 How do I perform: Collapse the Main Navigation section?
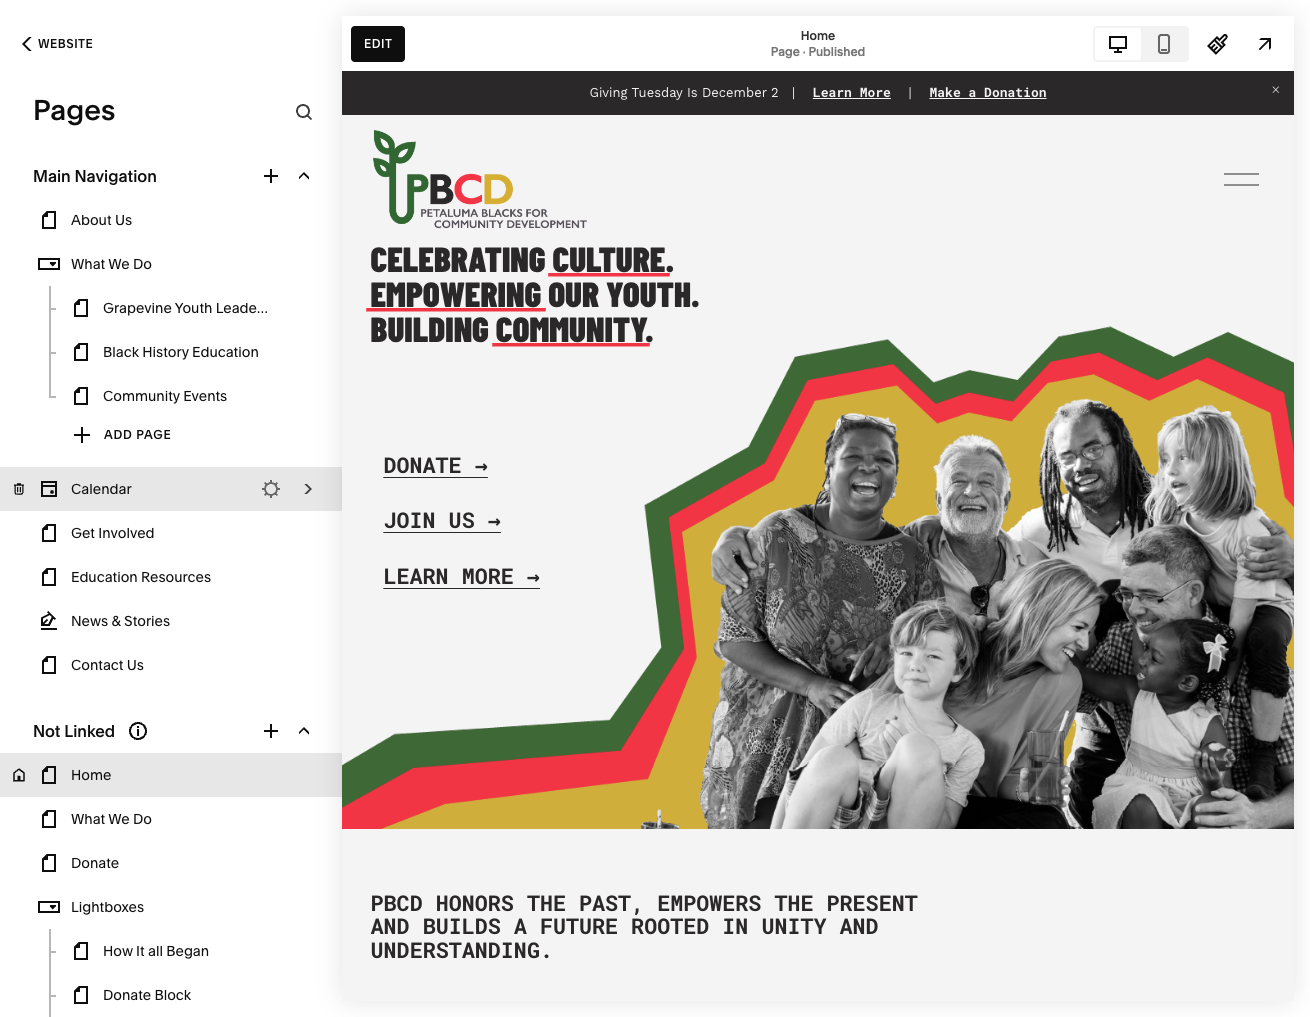pyautogui.click(x=304, y=176)
